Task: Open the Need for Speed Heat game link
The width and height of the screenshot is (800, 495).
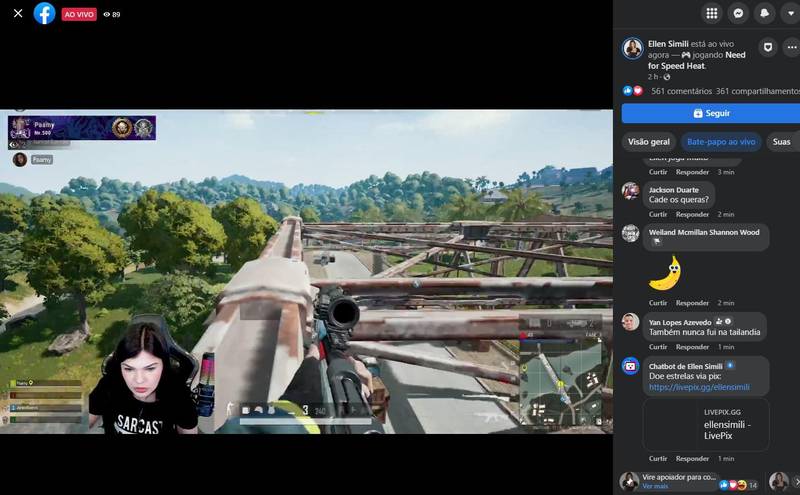Action: 696,60
